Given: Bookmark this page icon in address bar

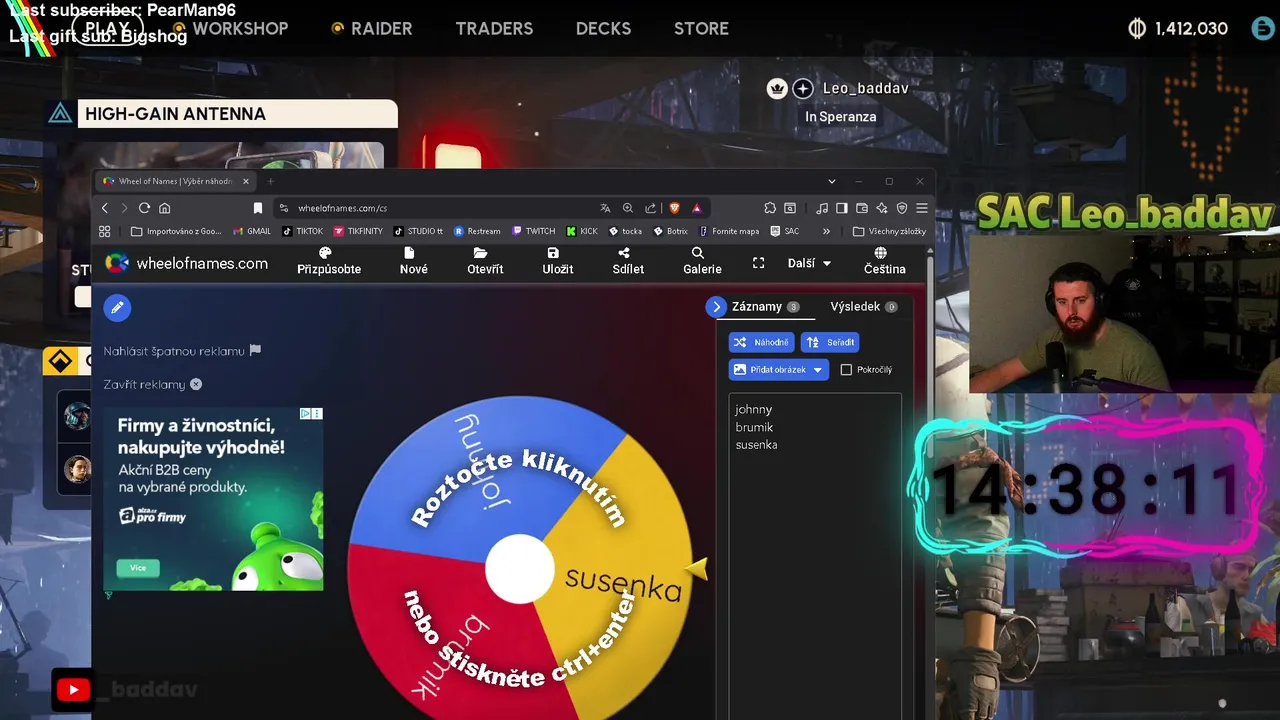Looking at the screenshot, I should (x=257, y=208).
